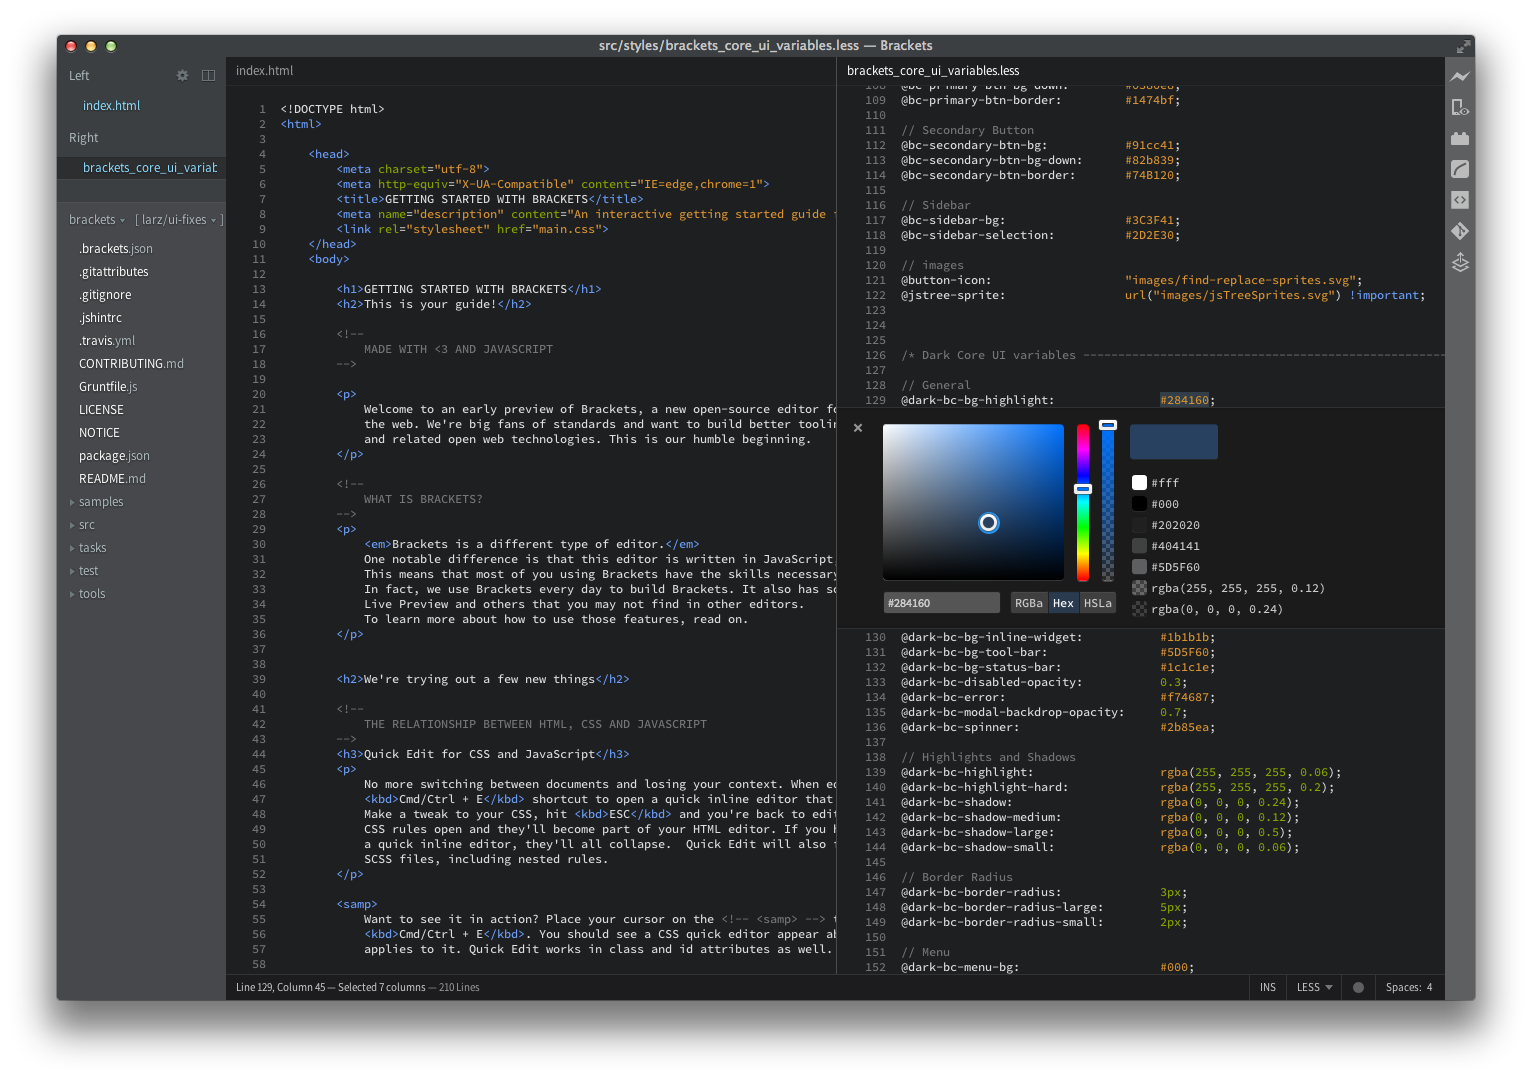1532x1079 pixels.
Task: Select README.md in the file tree
Action: pos(112,478)
